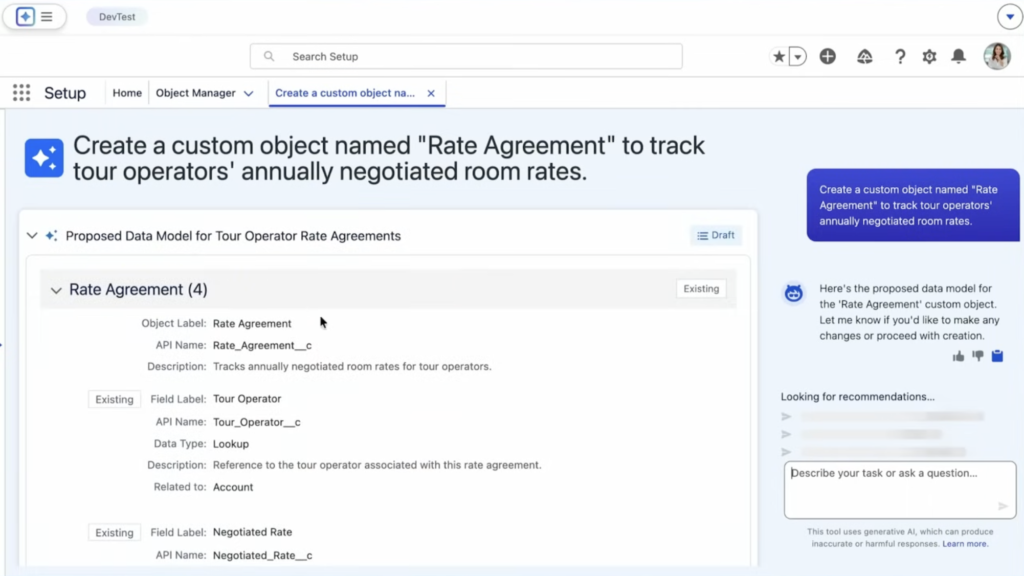Open the Trailhead guidance icon
This screenshot has width=1024, height=576.
[865, 57]
